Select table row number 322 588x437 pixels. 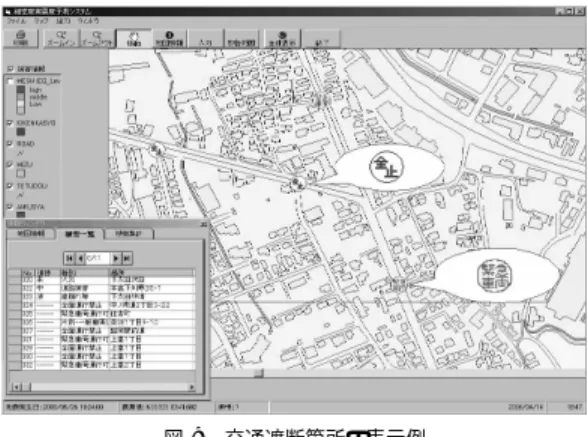101,288
